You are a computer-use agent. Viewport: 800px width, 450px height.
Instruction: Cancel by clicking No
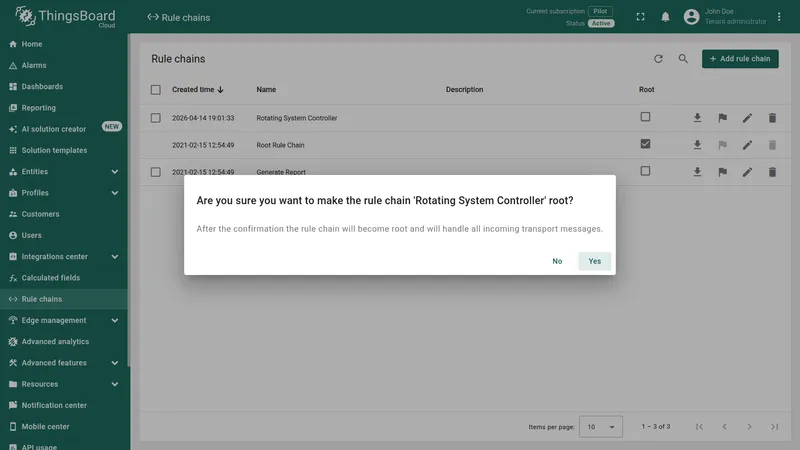pyautogui.click(x=557, y=261)
